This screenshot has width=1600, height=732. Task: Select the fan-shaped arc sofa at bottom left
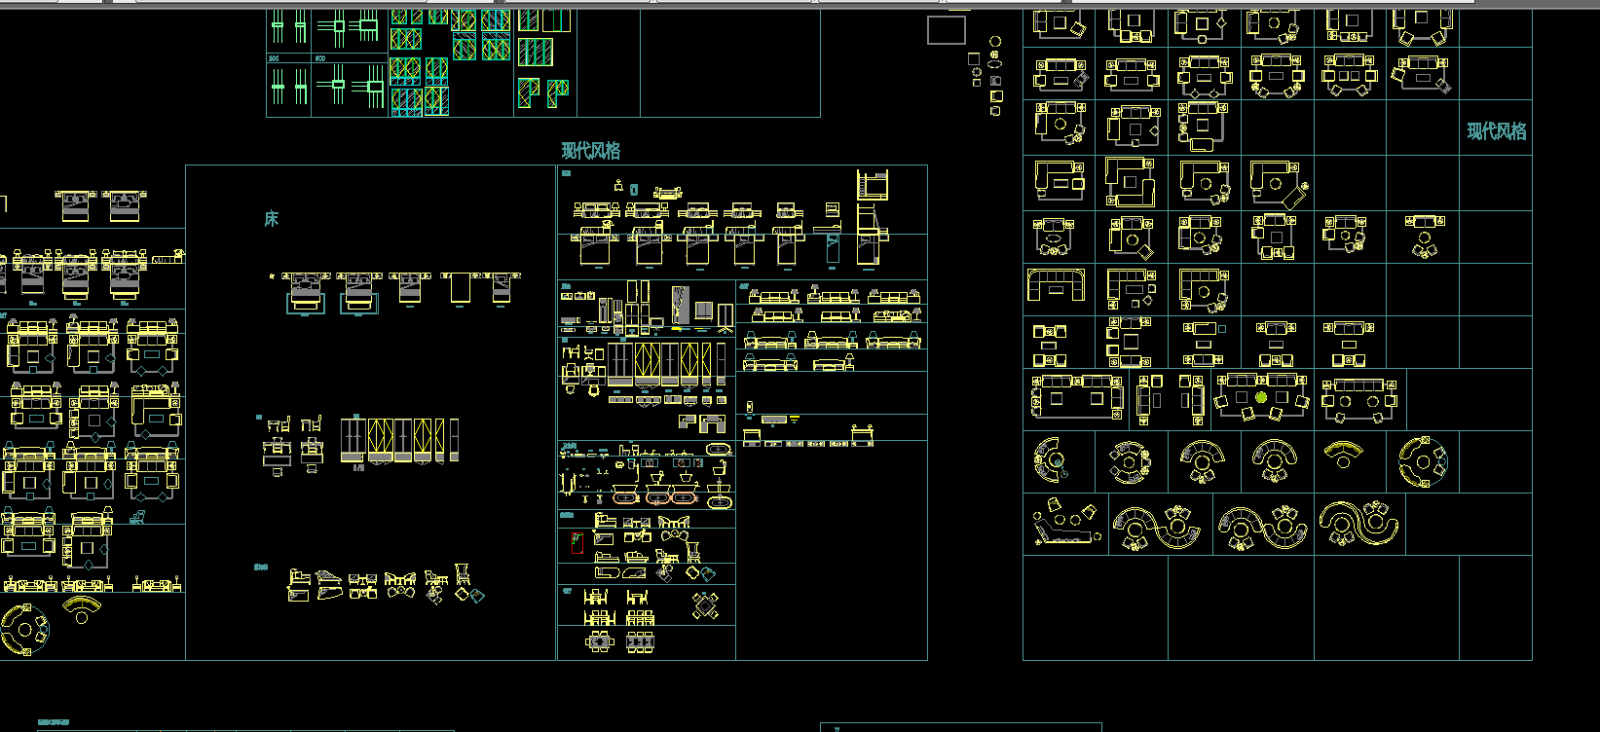(82, 609)
